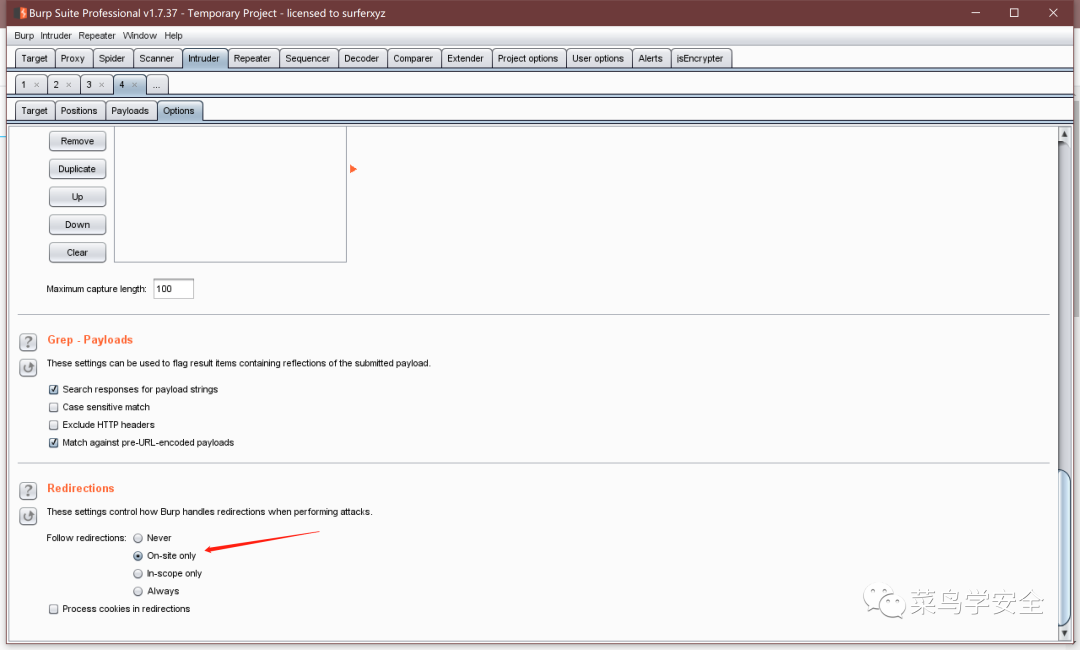Click the scrollbar up arrow

click(1064, 134)
